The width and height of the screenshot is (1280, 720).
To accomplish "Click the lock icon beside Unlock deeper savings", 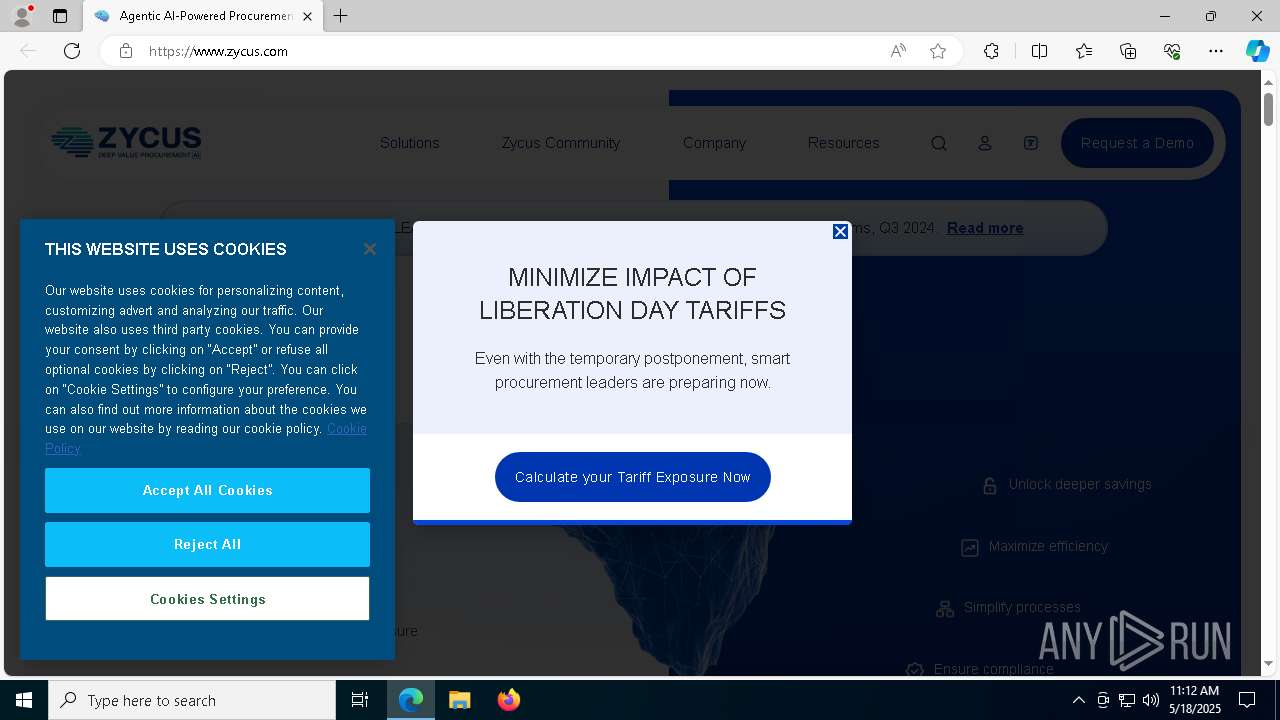I will 989,485.
